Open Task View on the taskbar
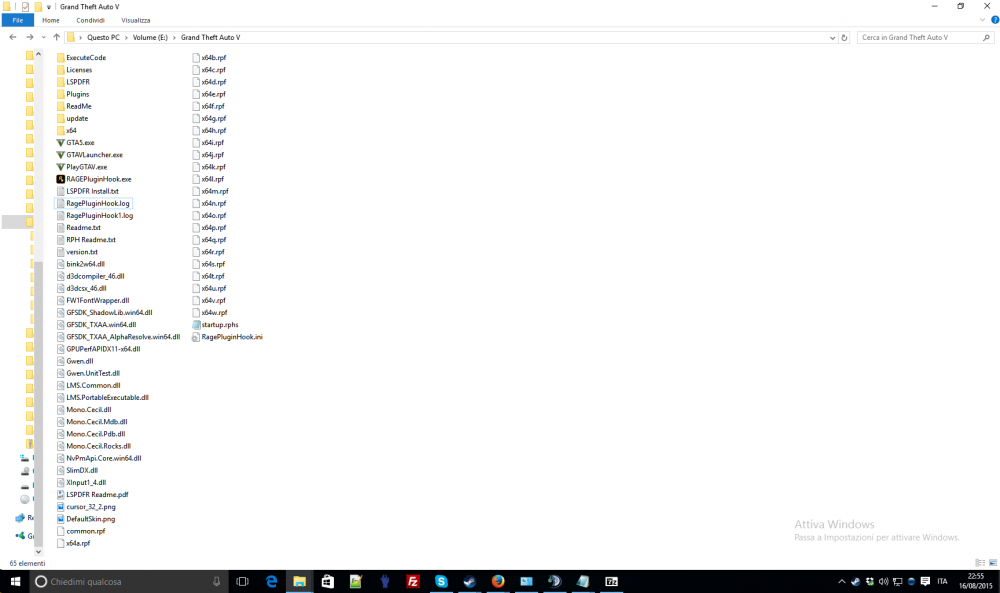Viewport: 1000px width, 593px height. pos(242,580)
